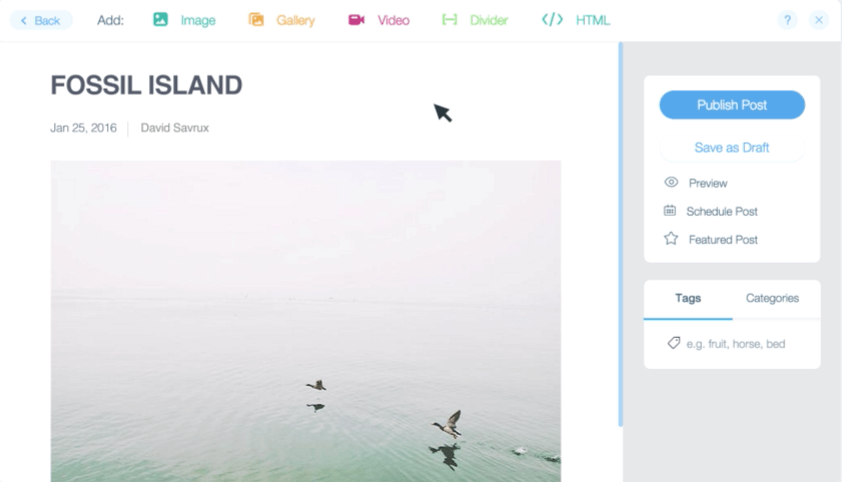842x482 pixels.
Task: Close the post editor with X
Action: [818, 20]
